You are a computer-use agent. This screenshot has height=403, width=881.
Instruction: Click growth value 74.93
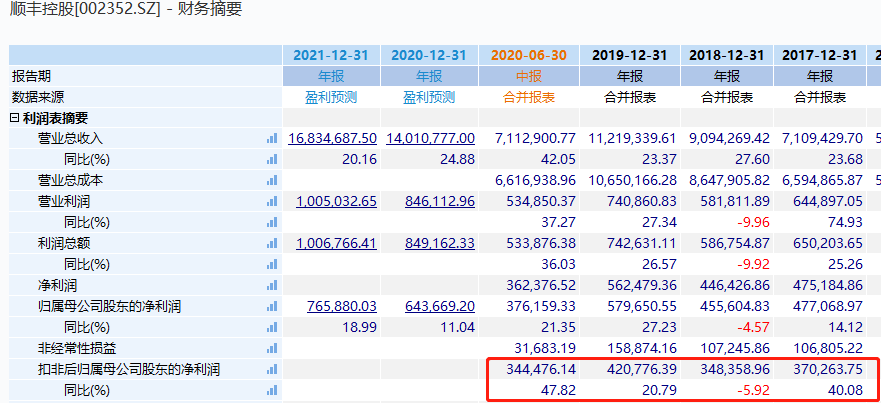click(847, 223)
